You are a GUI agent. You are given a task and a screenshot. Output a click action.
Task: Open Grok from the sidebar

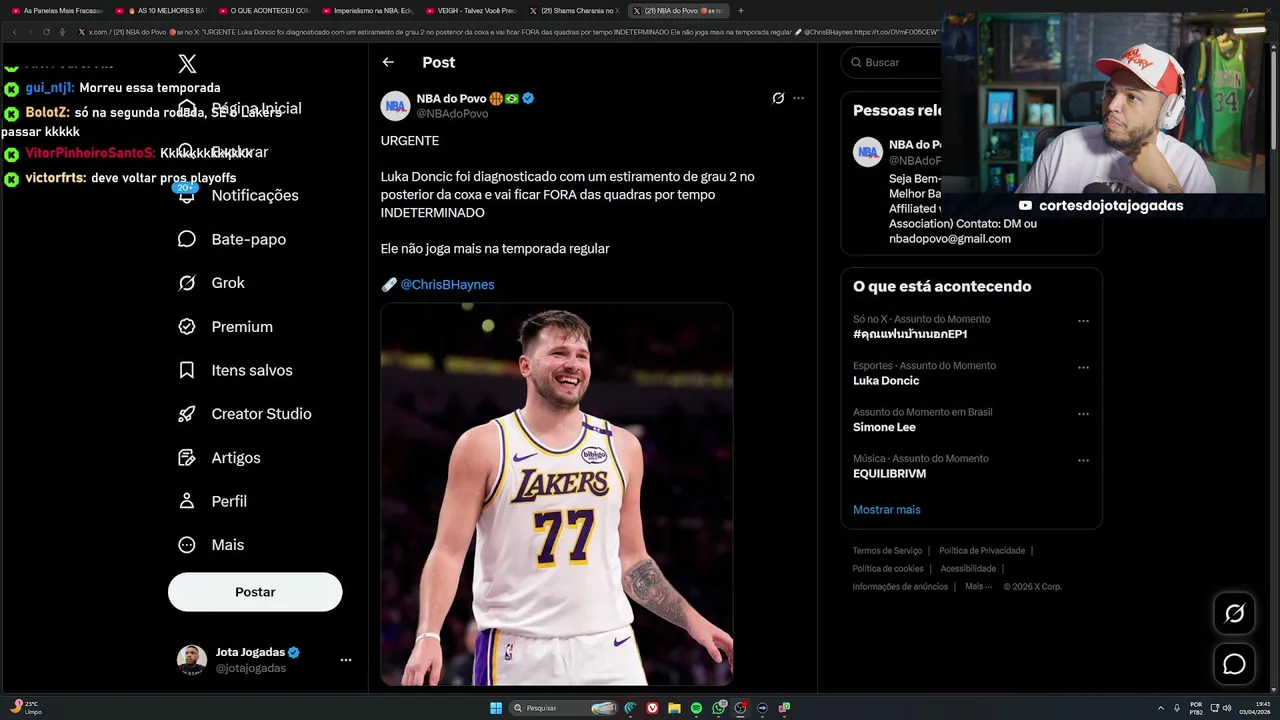pyautogui.click(x=228, y=283)
